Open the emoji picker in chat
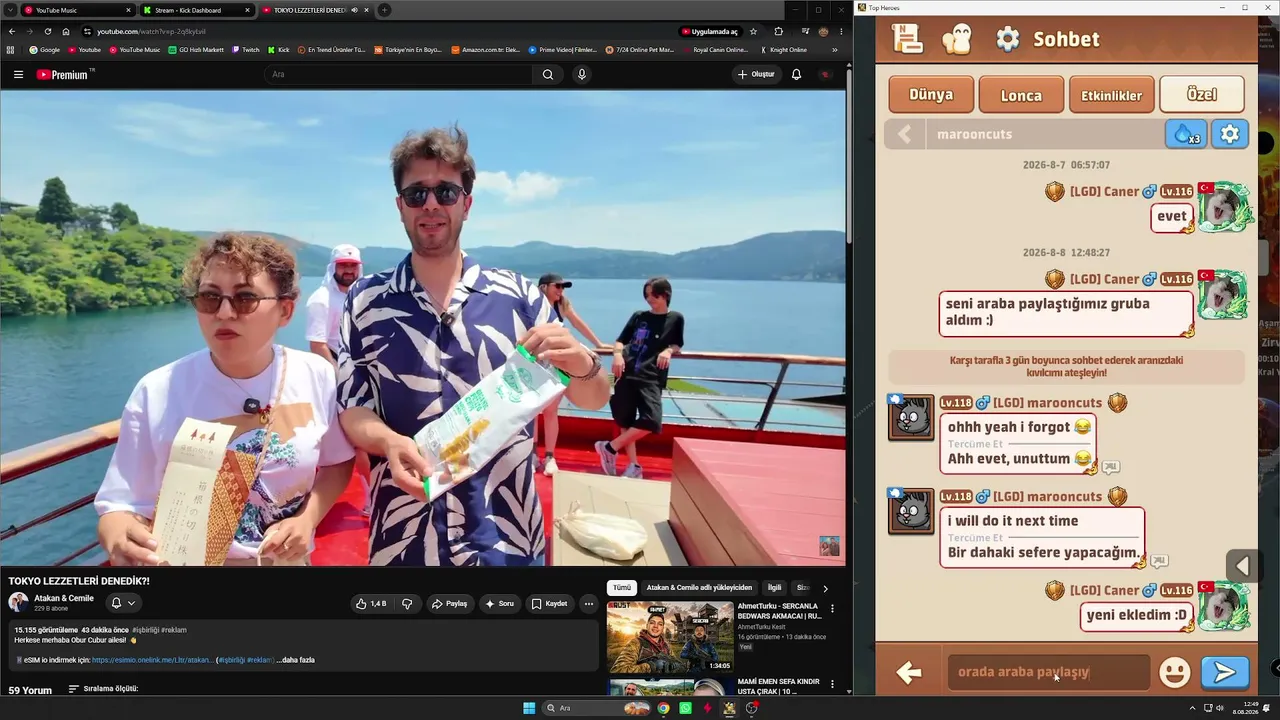 pyautogui.click(x=1175, y=672)
